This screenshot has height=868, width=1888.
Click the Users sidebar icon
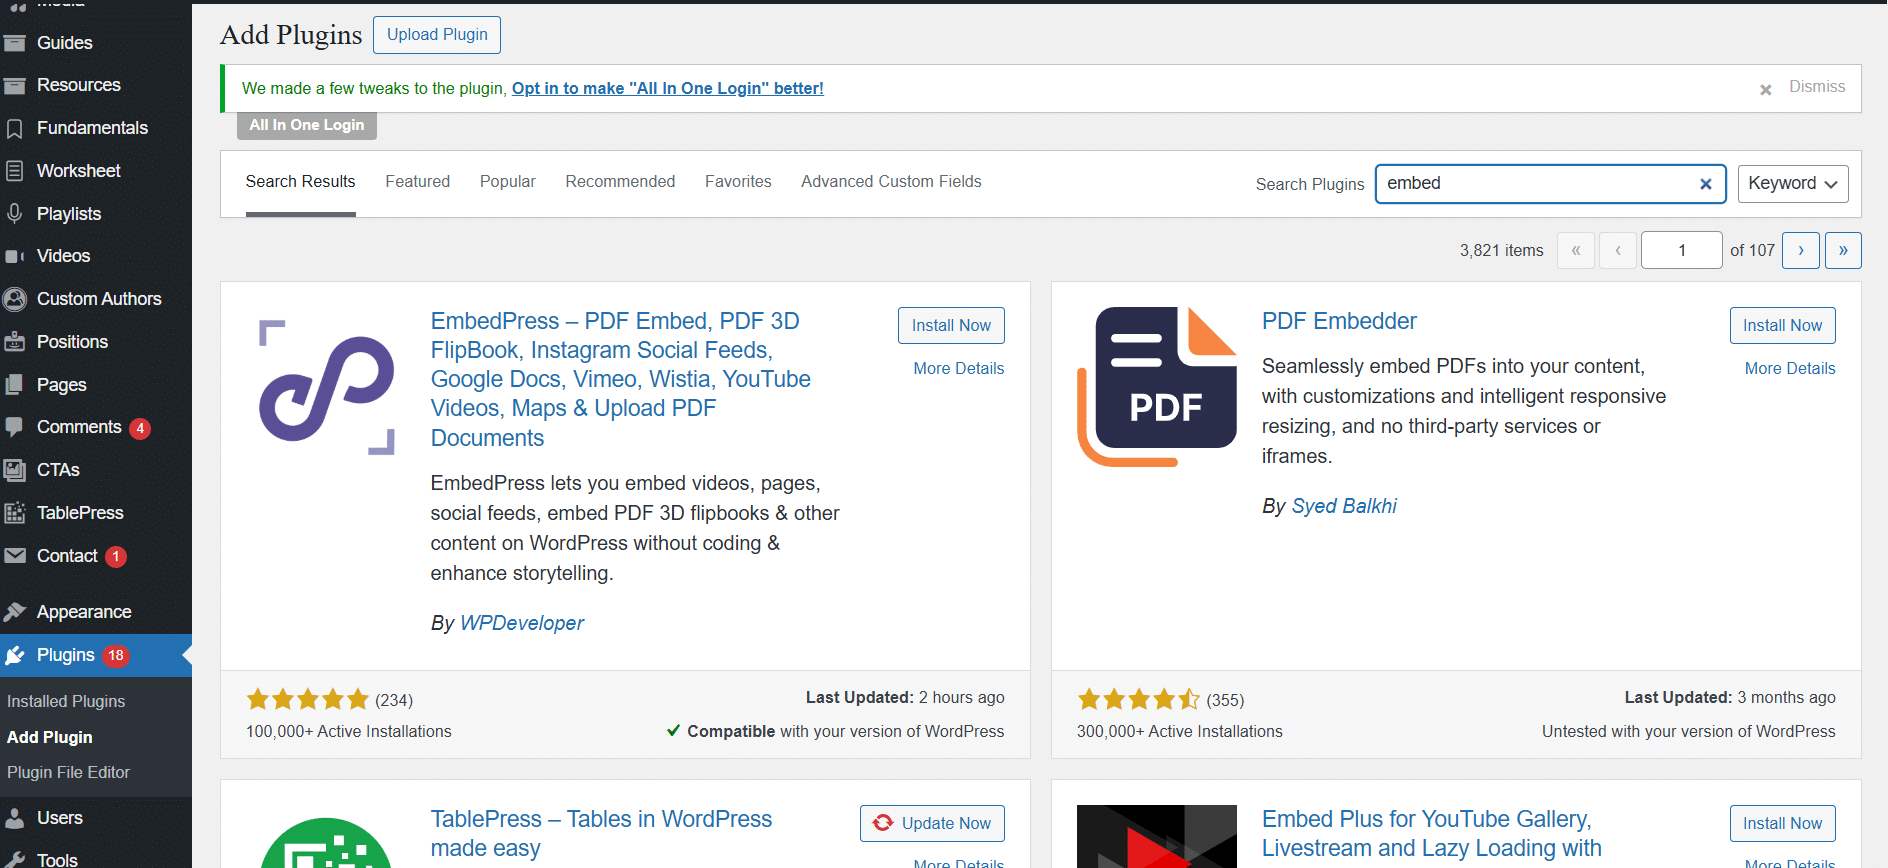(x=15, y=818)
